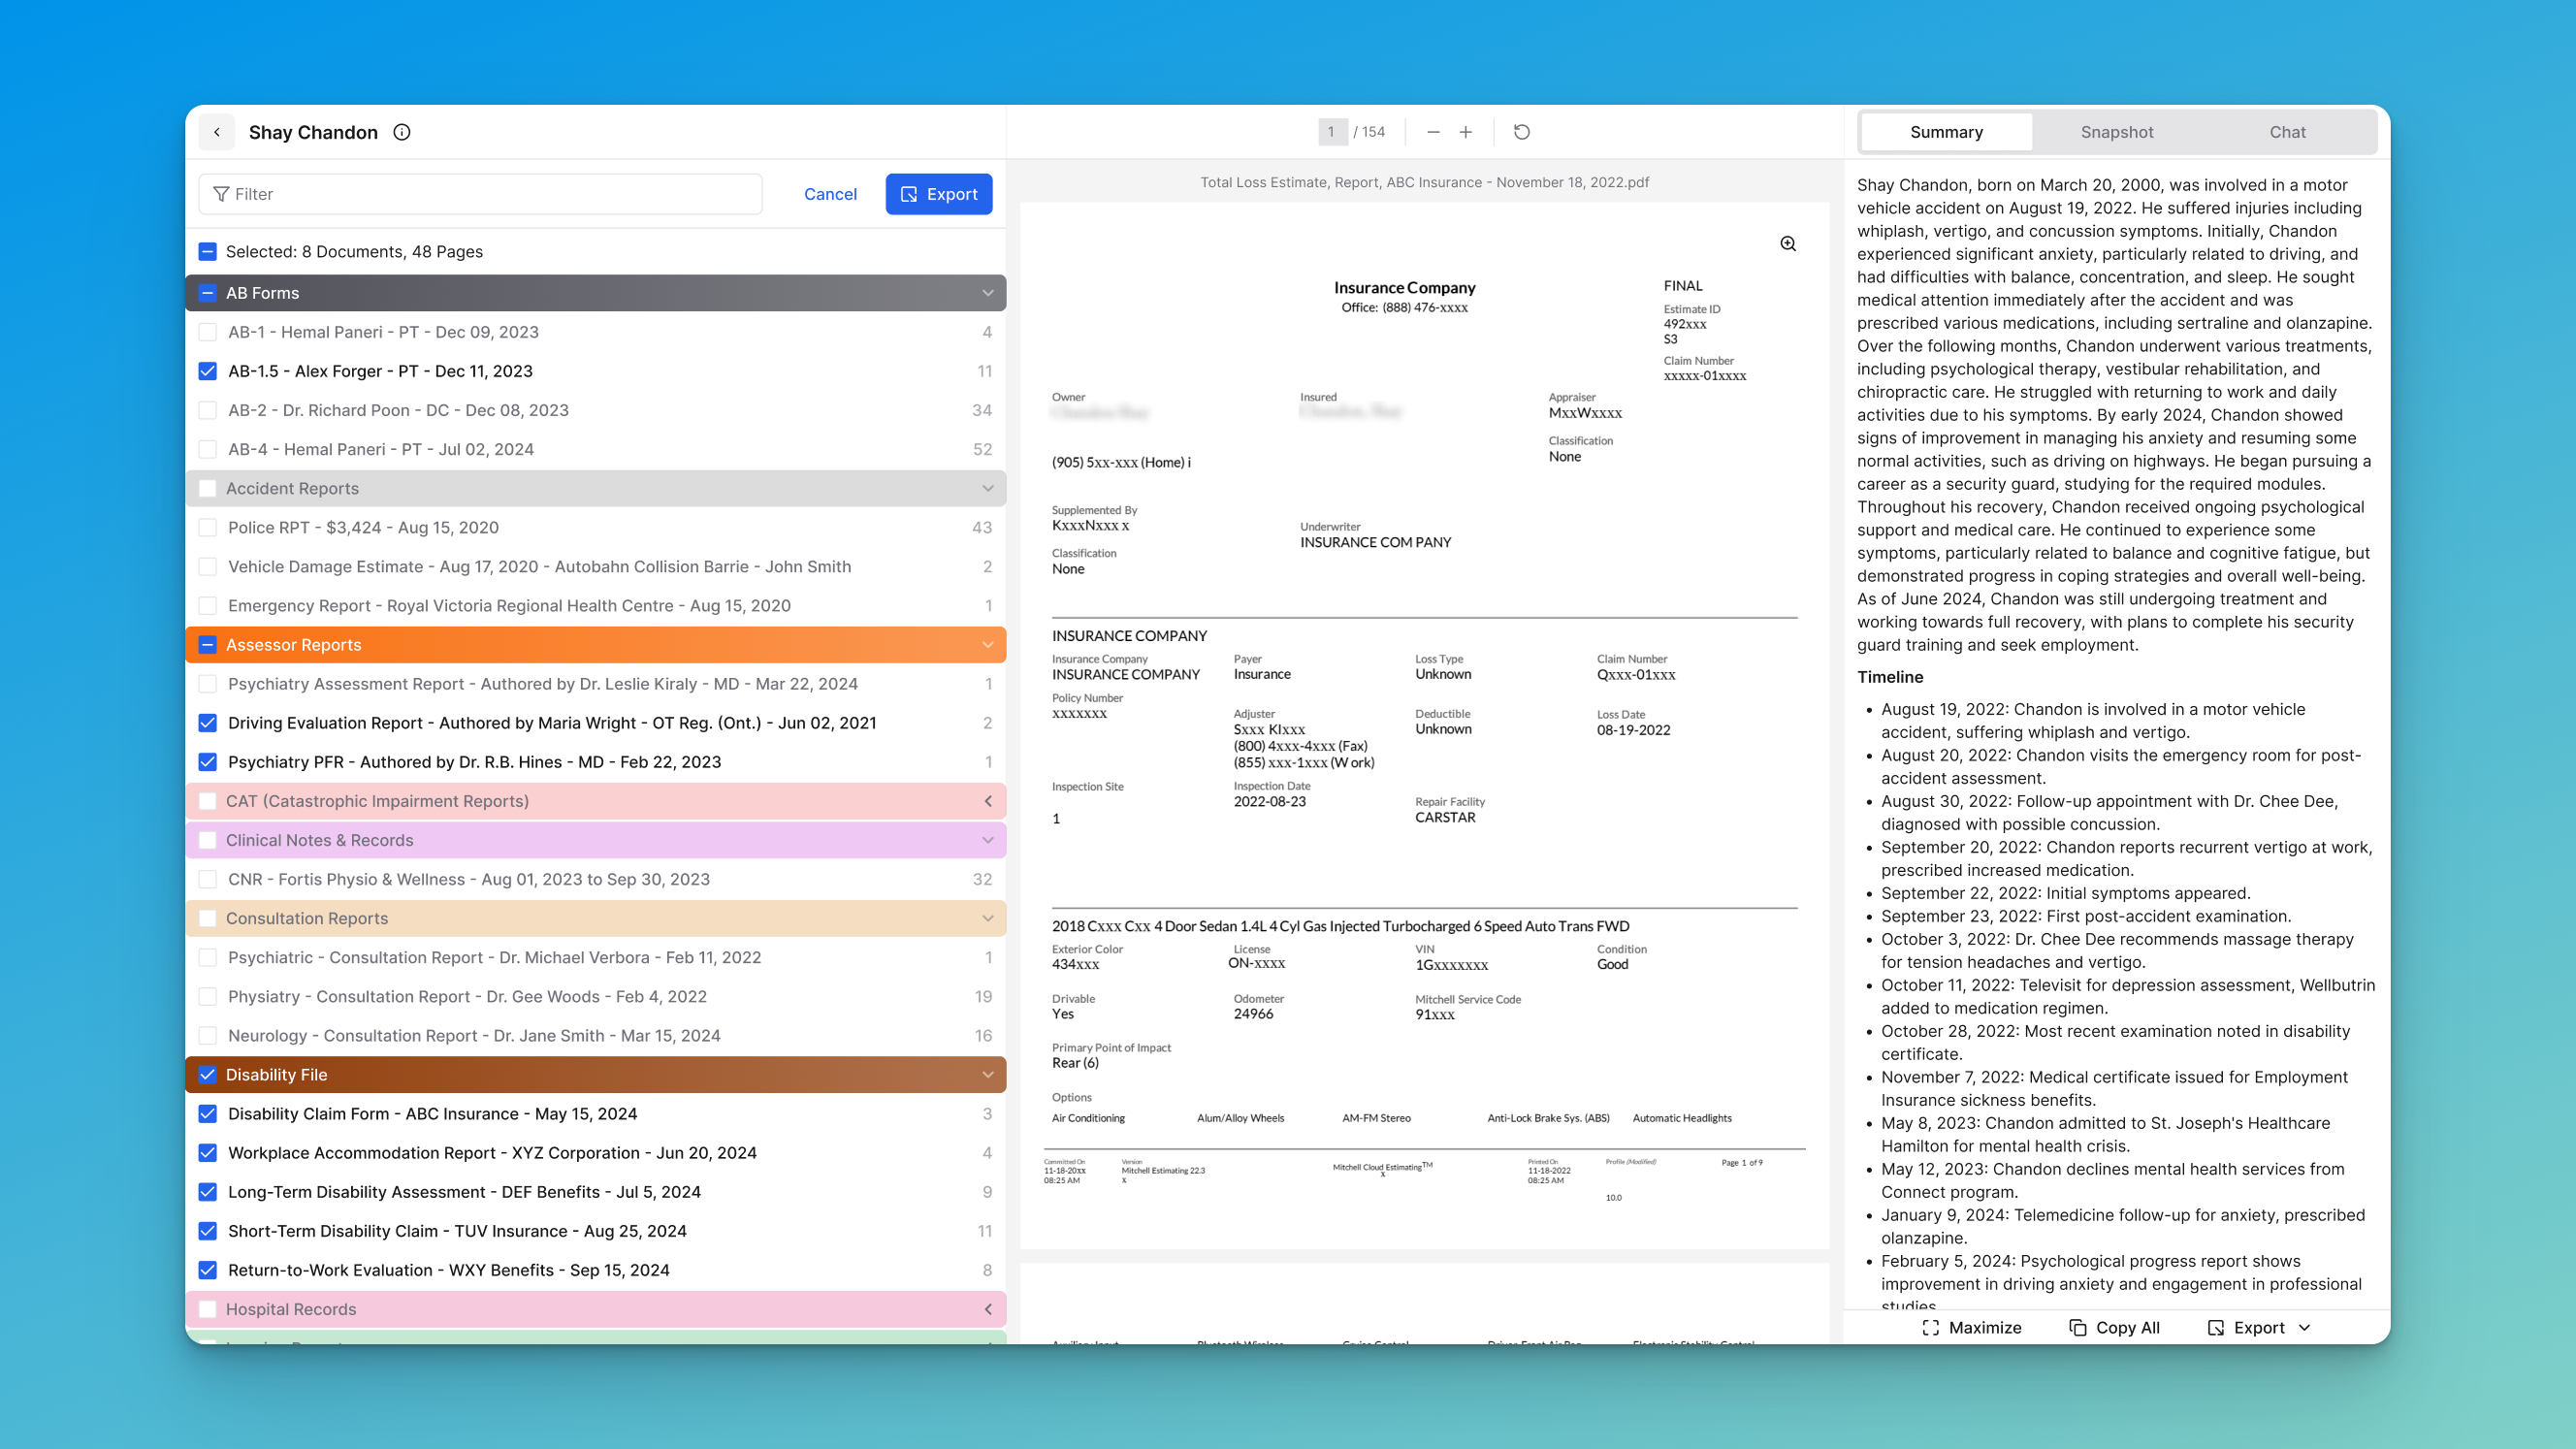Screen dimensions: 2576x1449
Task: Click the blue Export button
Action: coord(938,194)
